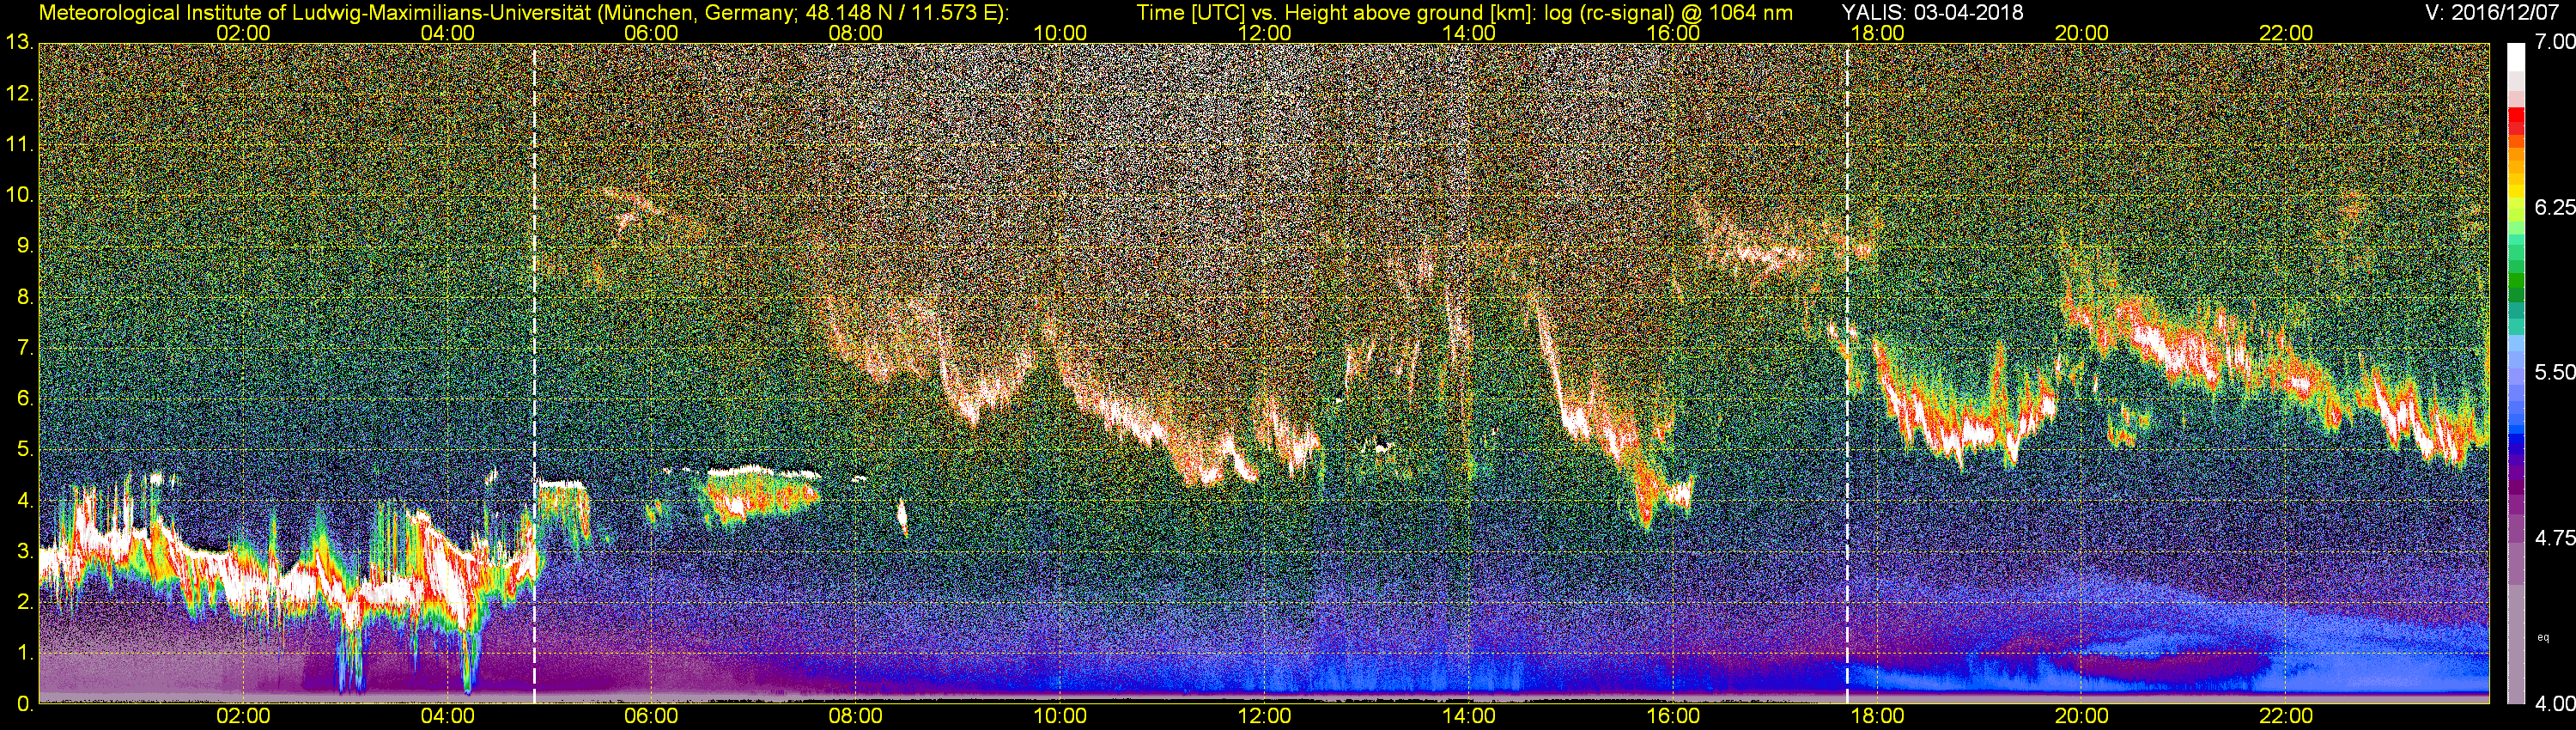Click the 16:00 label on the top time axis
2576x730 pixels.
click(1673, 33)
